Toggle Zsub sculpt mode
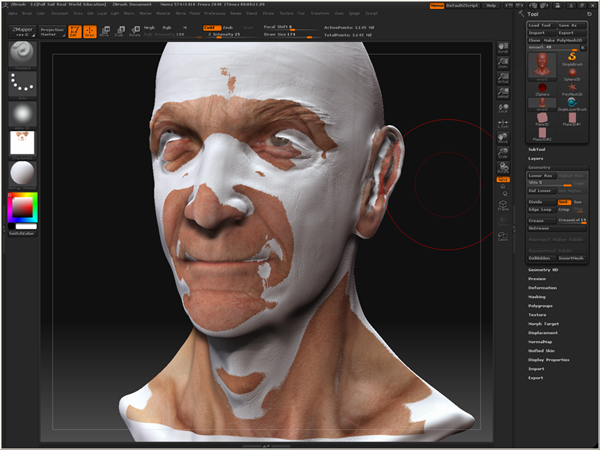The height and width of the screenshot is (450, 600). [229, 28]
